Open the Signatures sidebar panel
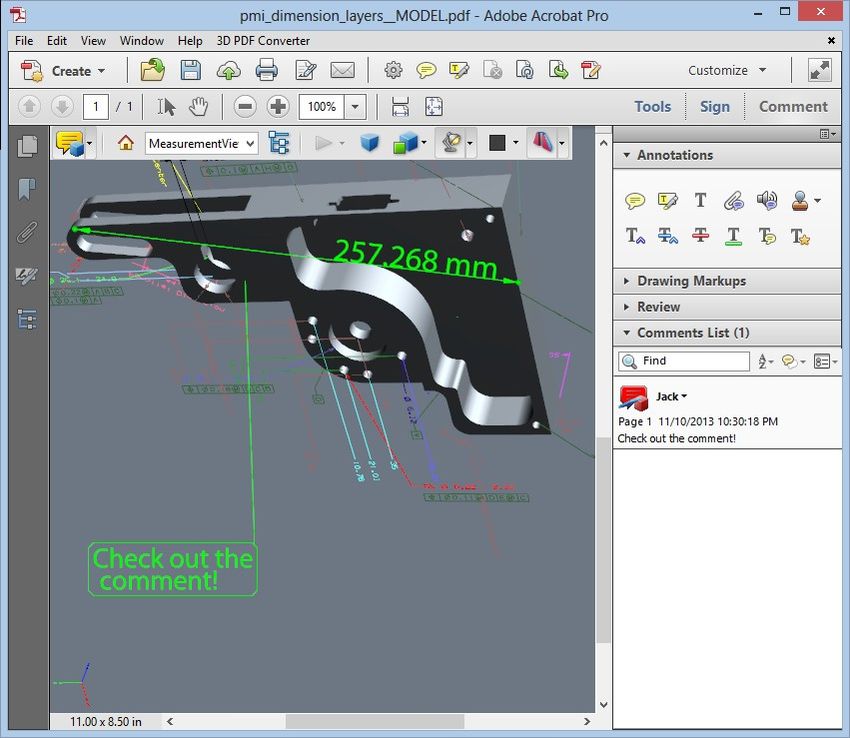The height and width of the screenshot is (738, 850). click(27, 276)
